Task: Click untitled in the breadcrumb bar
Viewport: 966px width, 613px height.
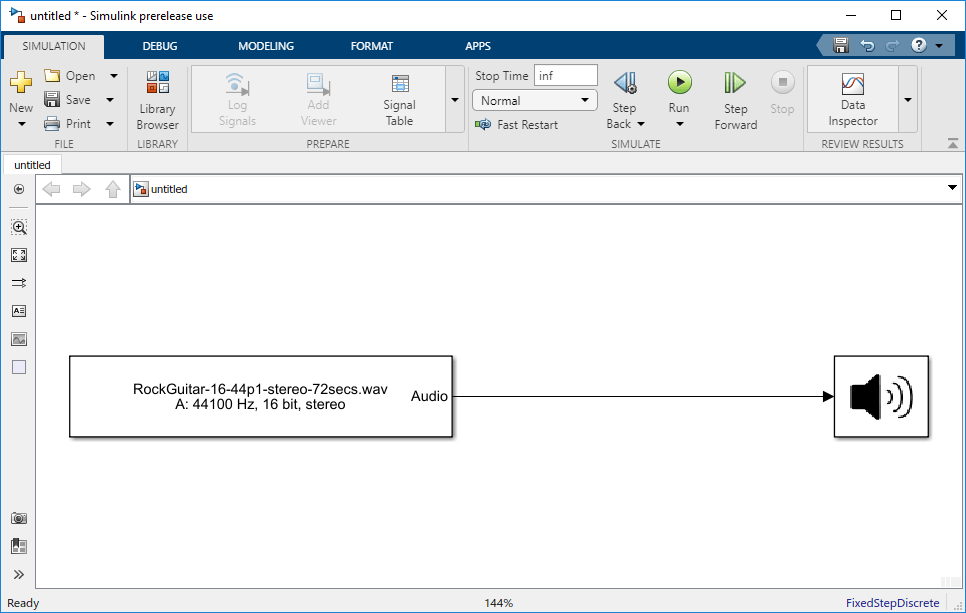Action: pos(169,189)
